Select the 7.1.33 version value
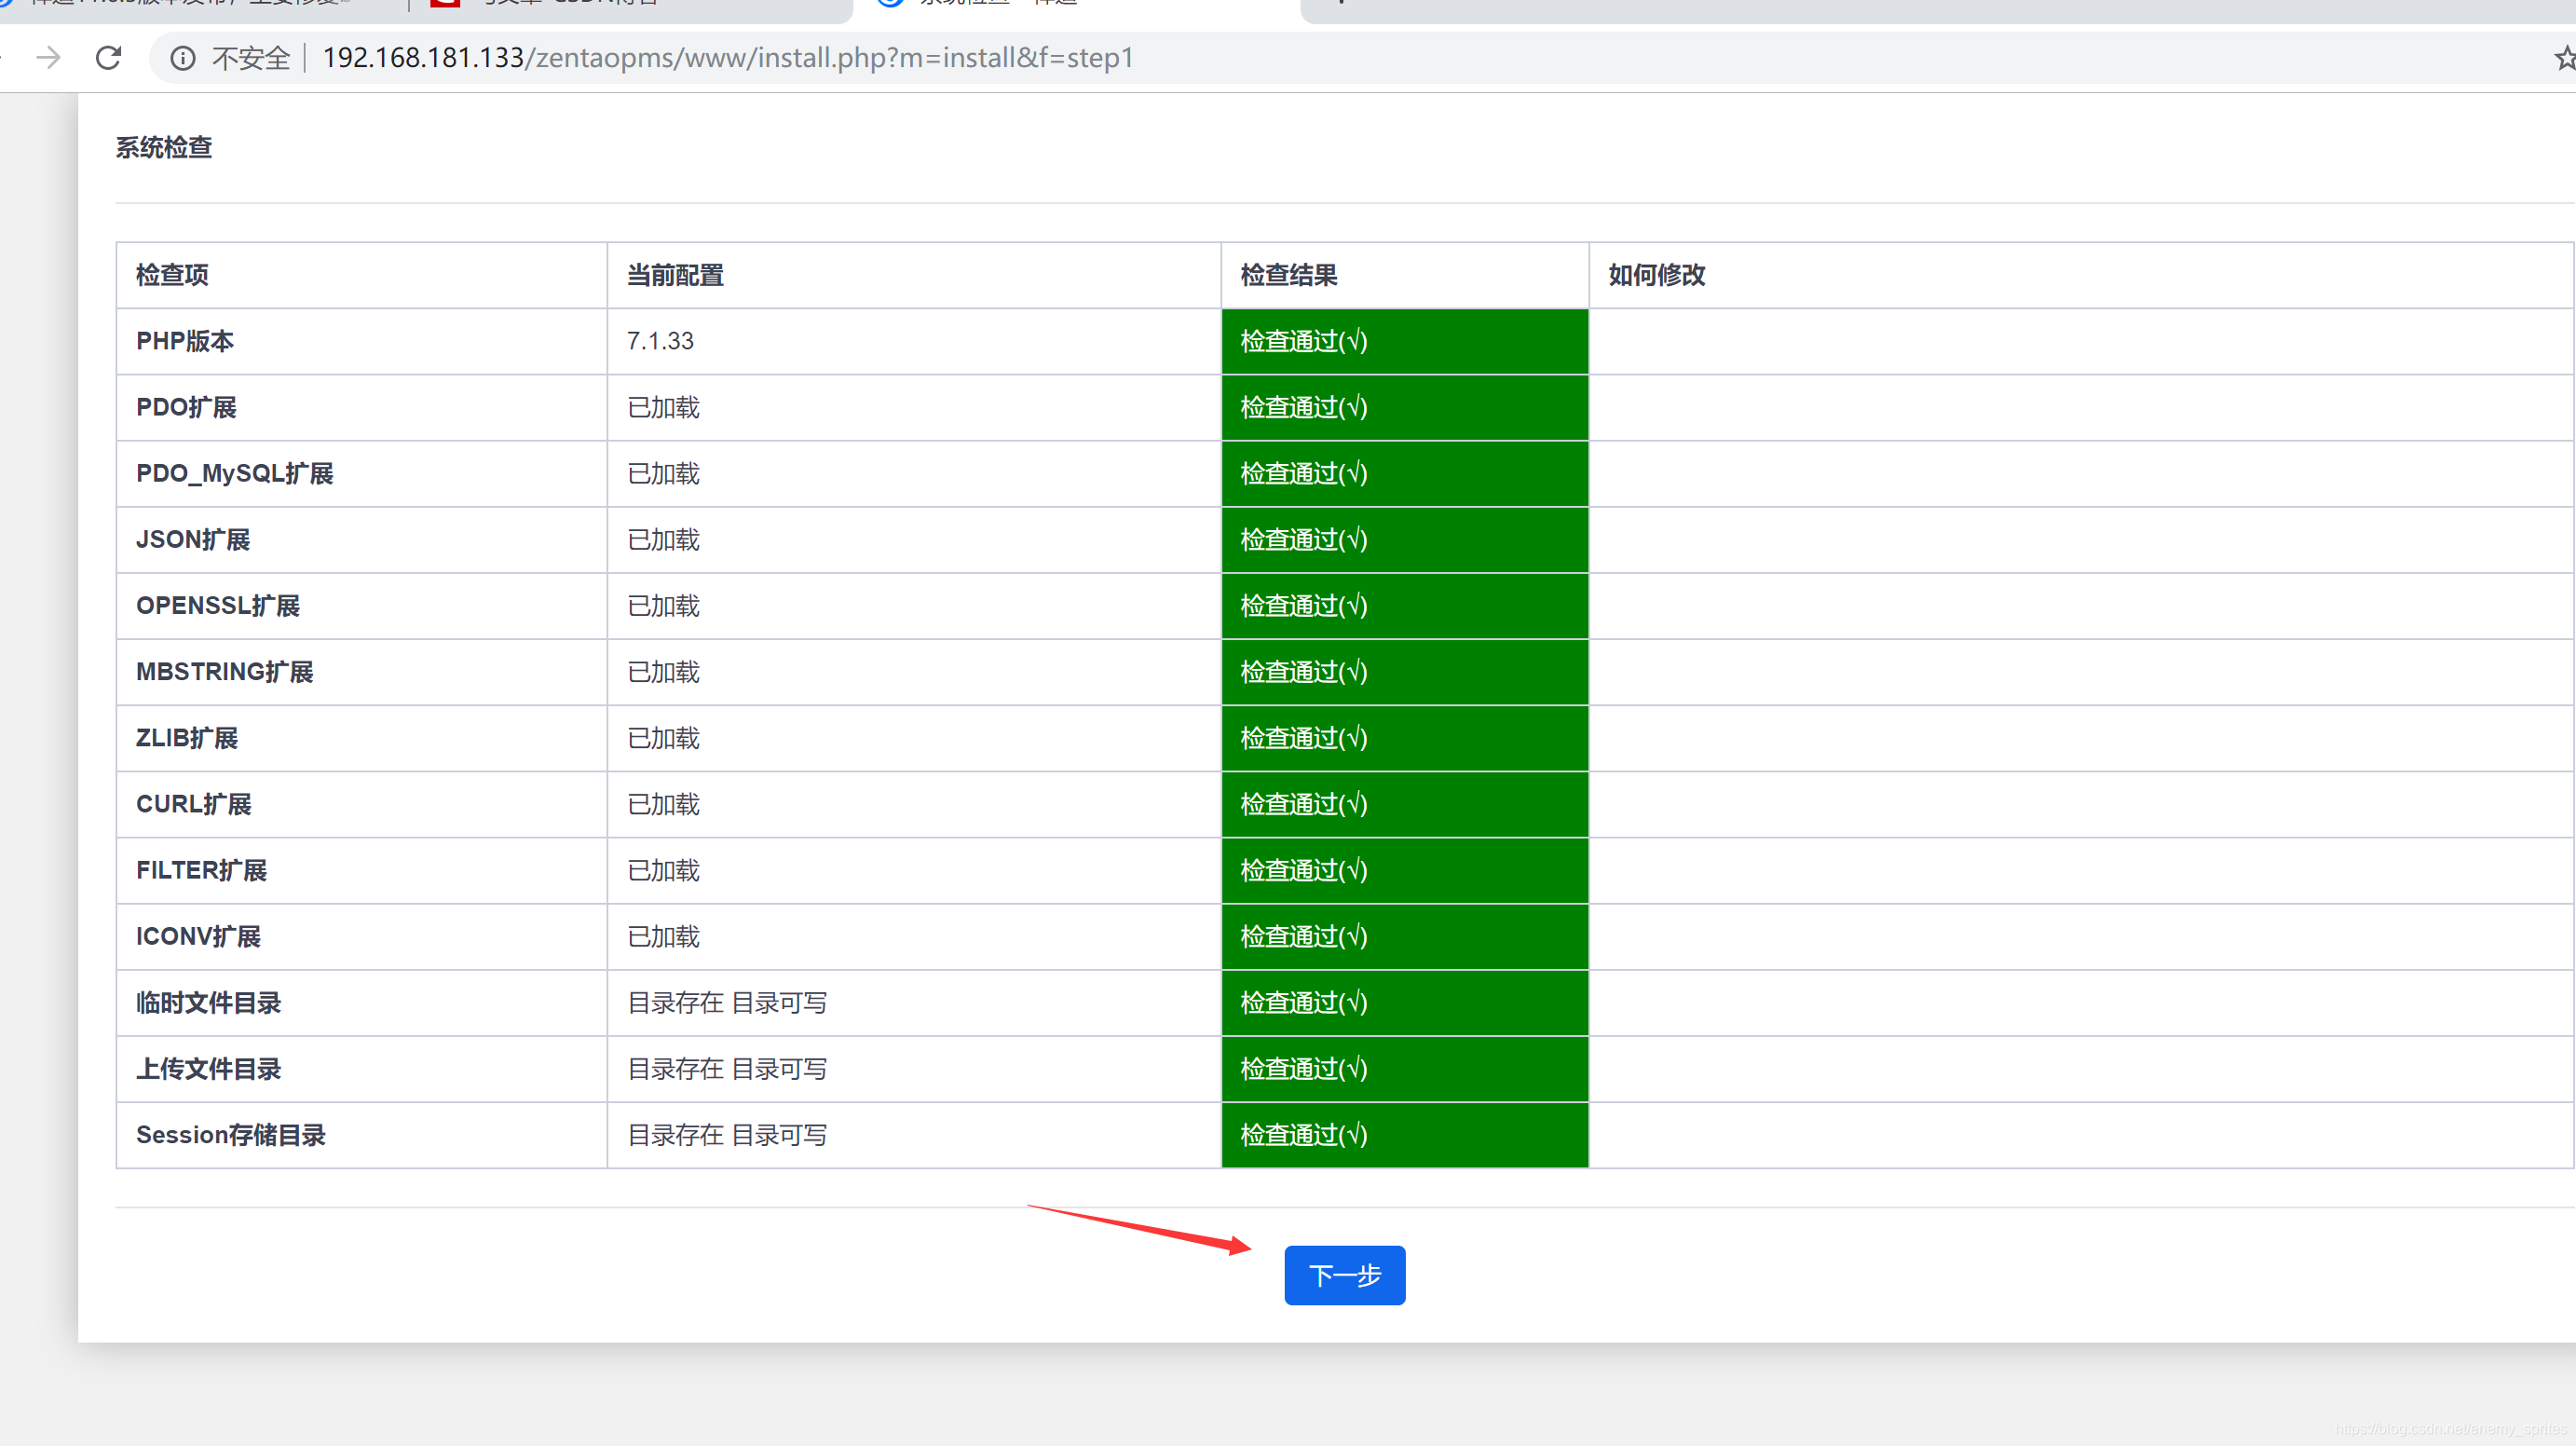The height and width of the screenshot is (1446, 2576). click(x=660, y=341)
